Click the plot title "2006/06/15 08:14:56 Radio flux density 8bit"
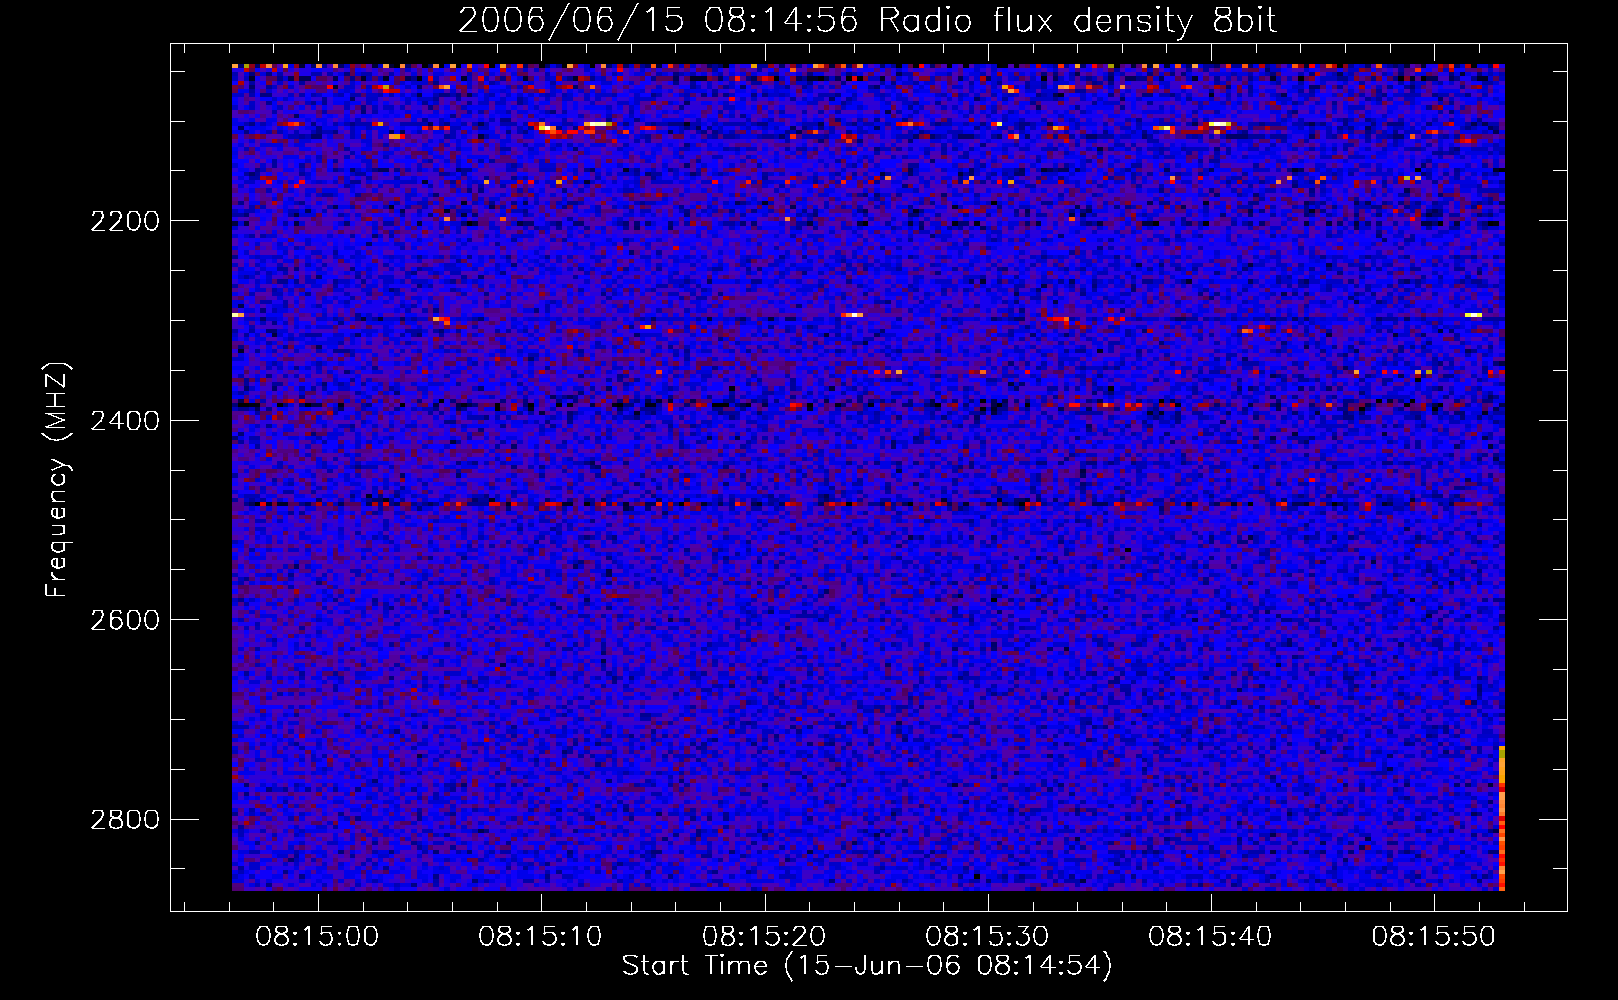This screenshot has width=1618, height=1000. (x=867, y=20)
